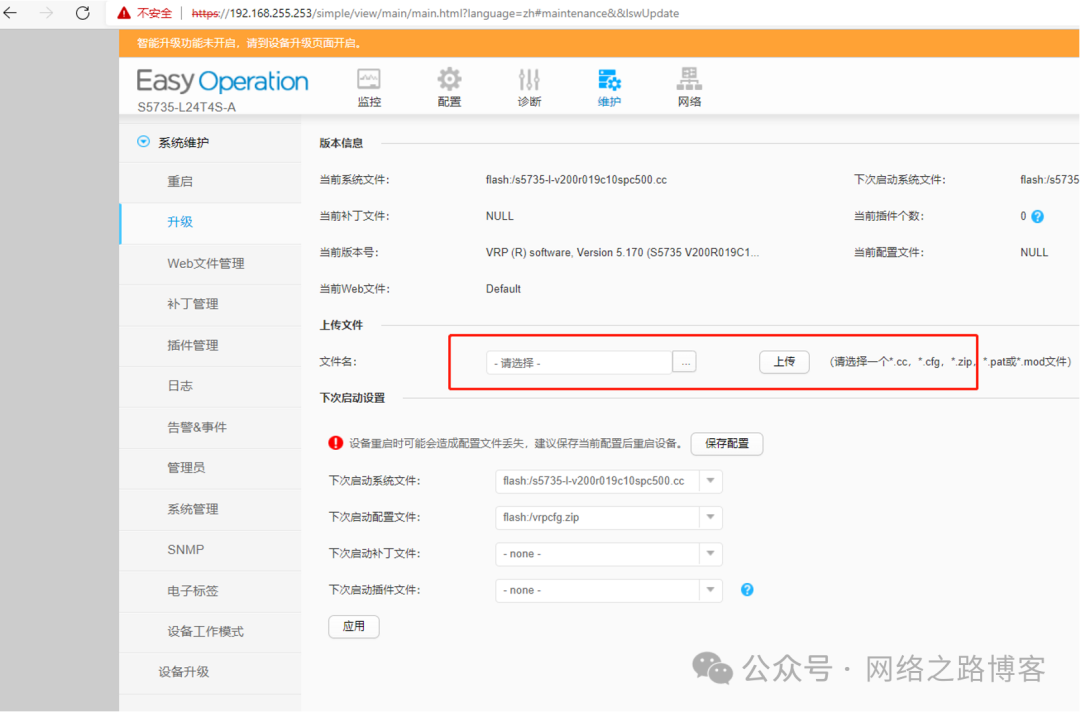Viewport: 1080px width, 712px height.
Task: Open 下次启动插件文件 dropdown
Action: 710,590
